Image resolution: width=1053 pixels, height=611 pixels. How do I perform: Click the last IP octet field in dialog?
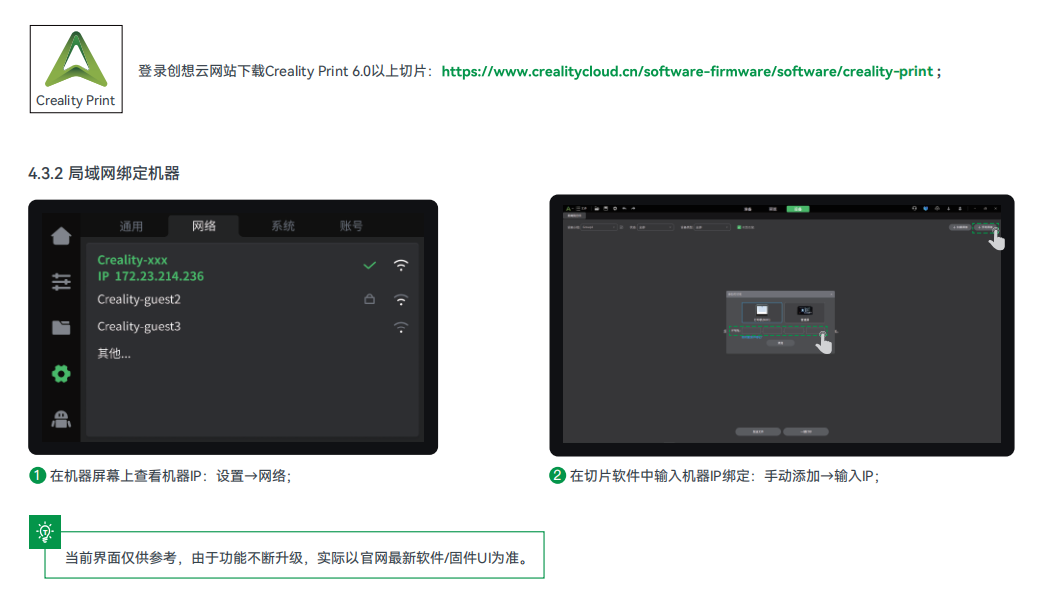pos(815,330)
